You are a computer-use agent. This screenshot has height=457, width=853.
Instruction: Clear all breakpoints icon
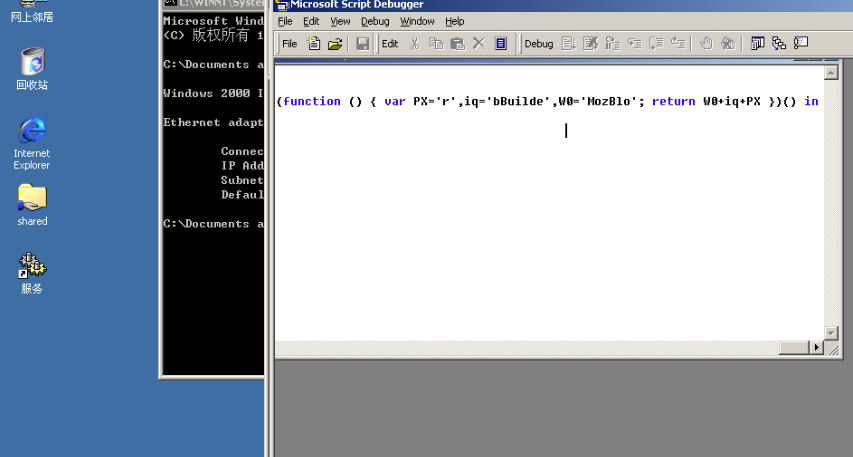click(728, 44)
